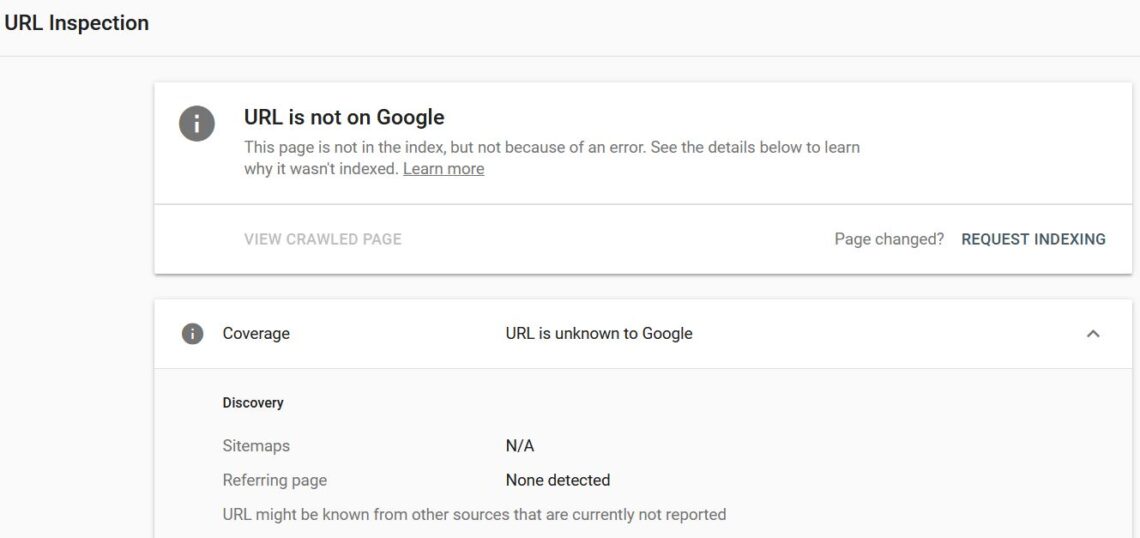Click the VIEW CRAWLED PAGE button
Image resolution: width=1140 pixels, height=538 pixels.
tap(323, 239)
